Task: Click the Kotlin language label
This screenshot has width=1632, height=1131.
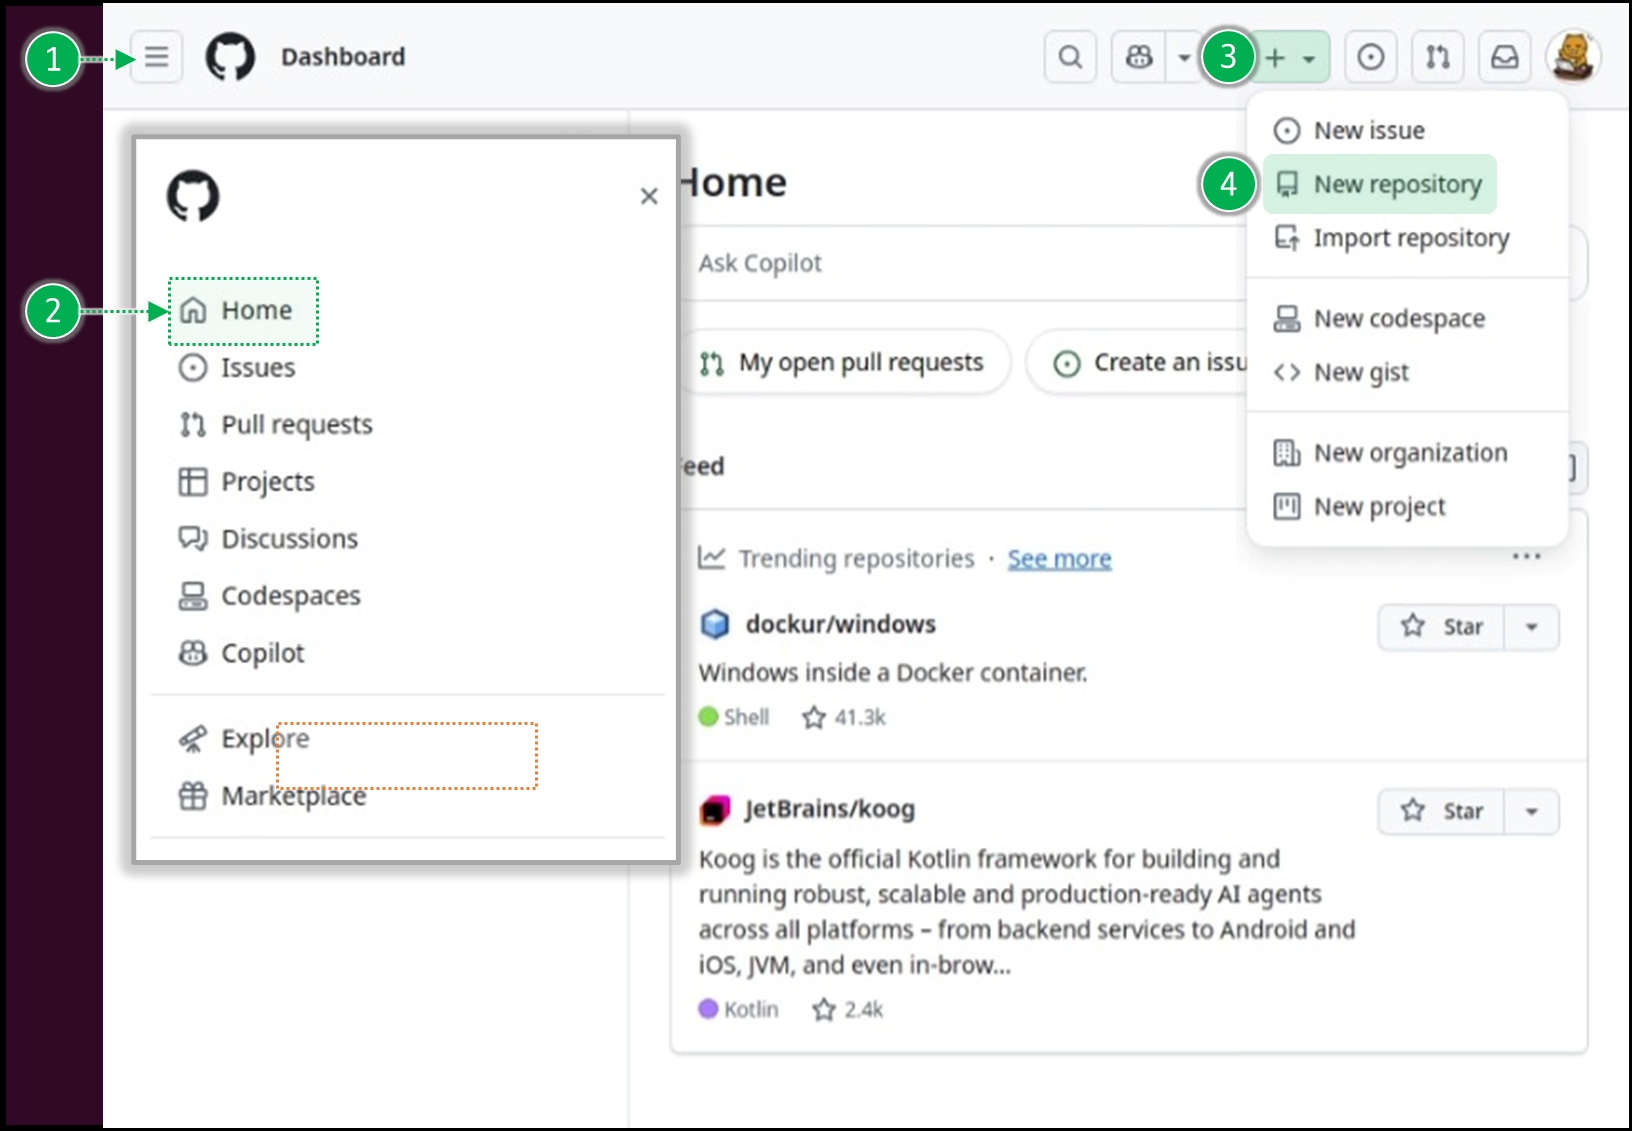Action: pos(739,1009)
